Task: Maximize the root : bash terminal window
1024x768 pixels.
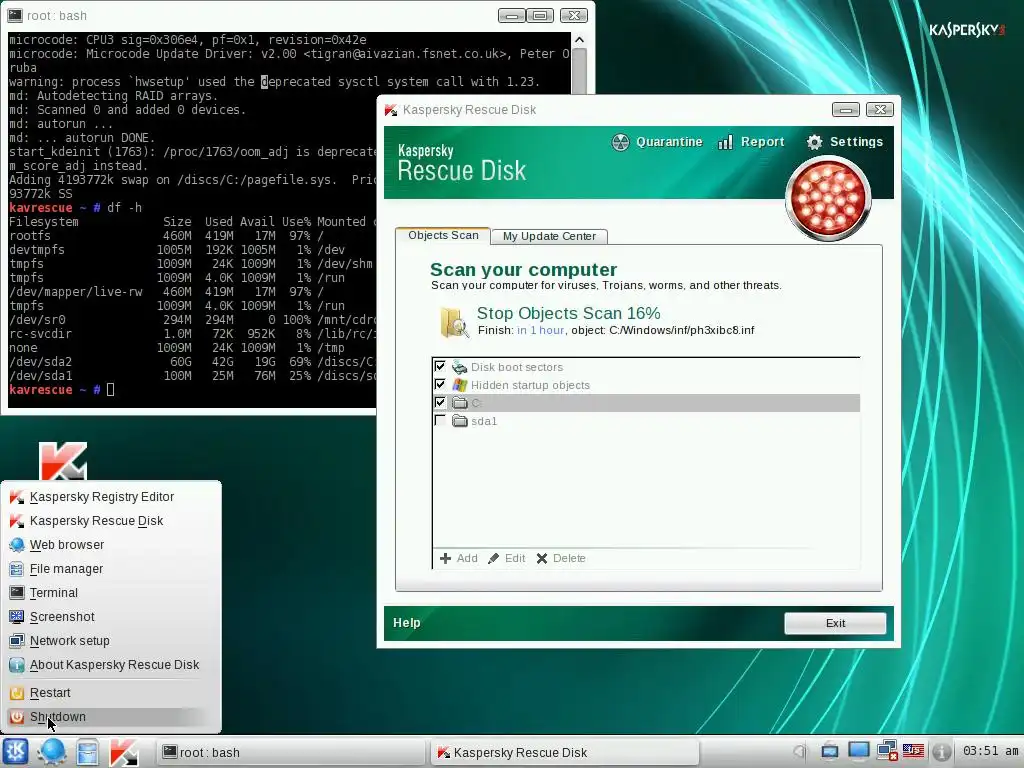Action: click(x=540, y=16)
